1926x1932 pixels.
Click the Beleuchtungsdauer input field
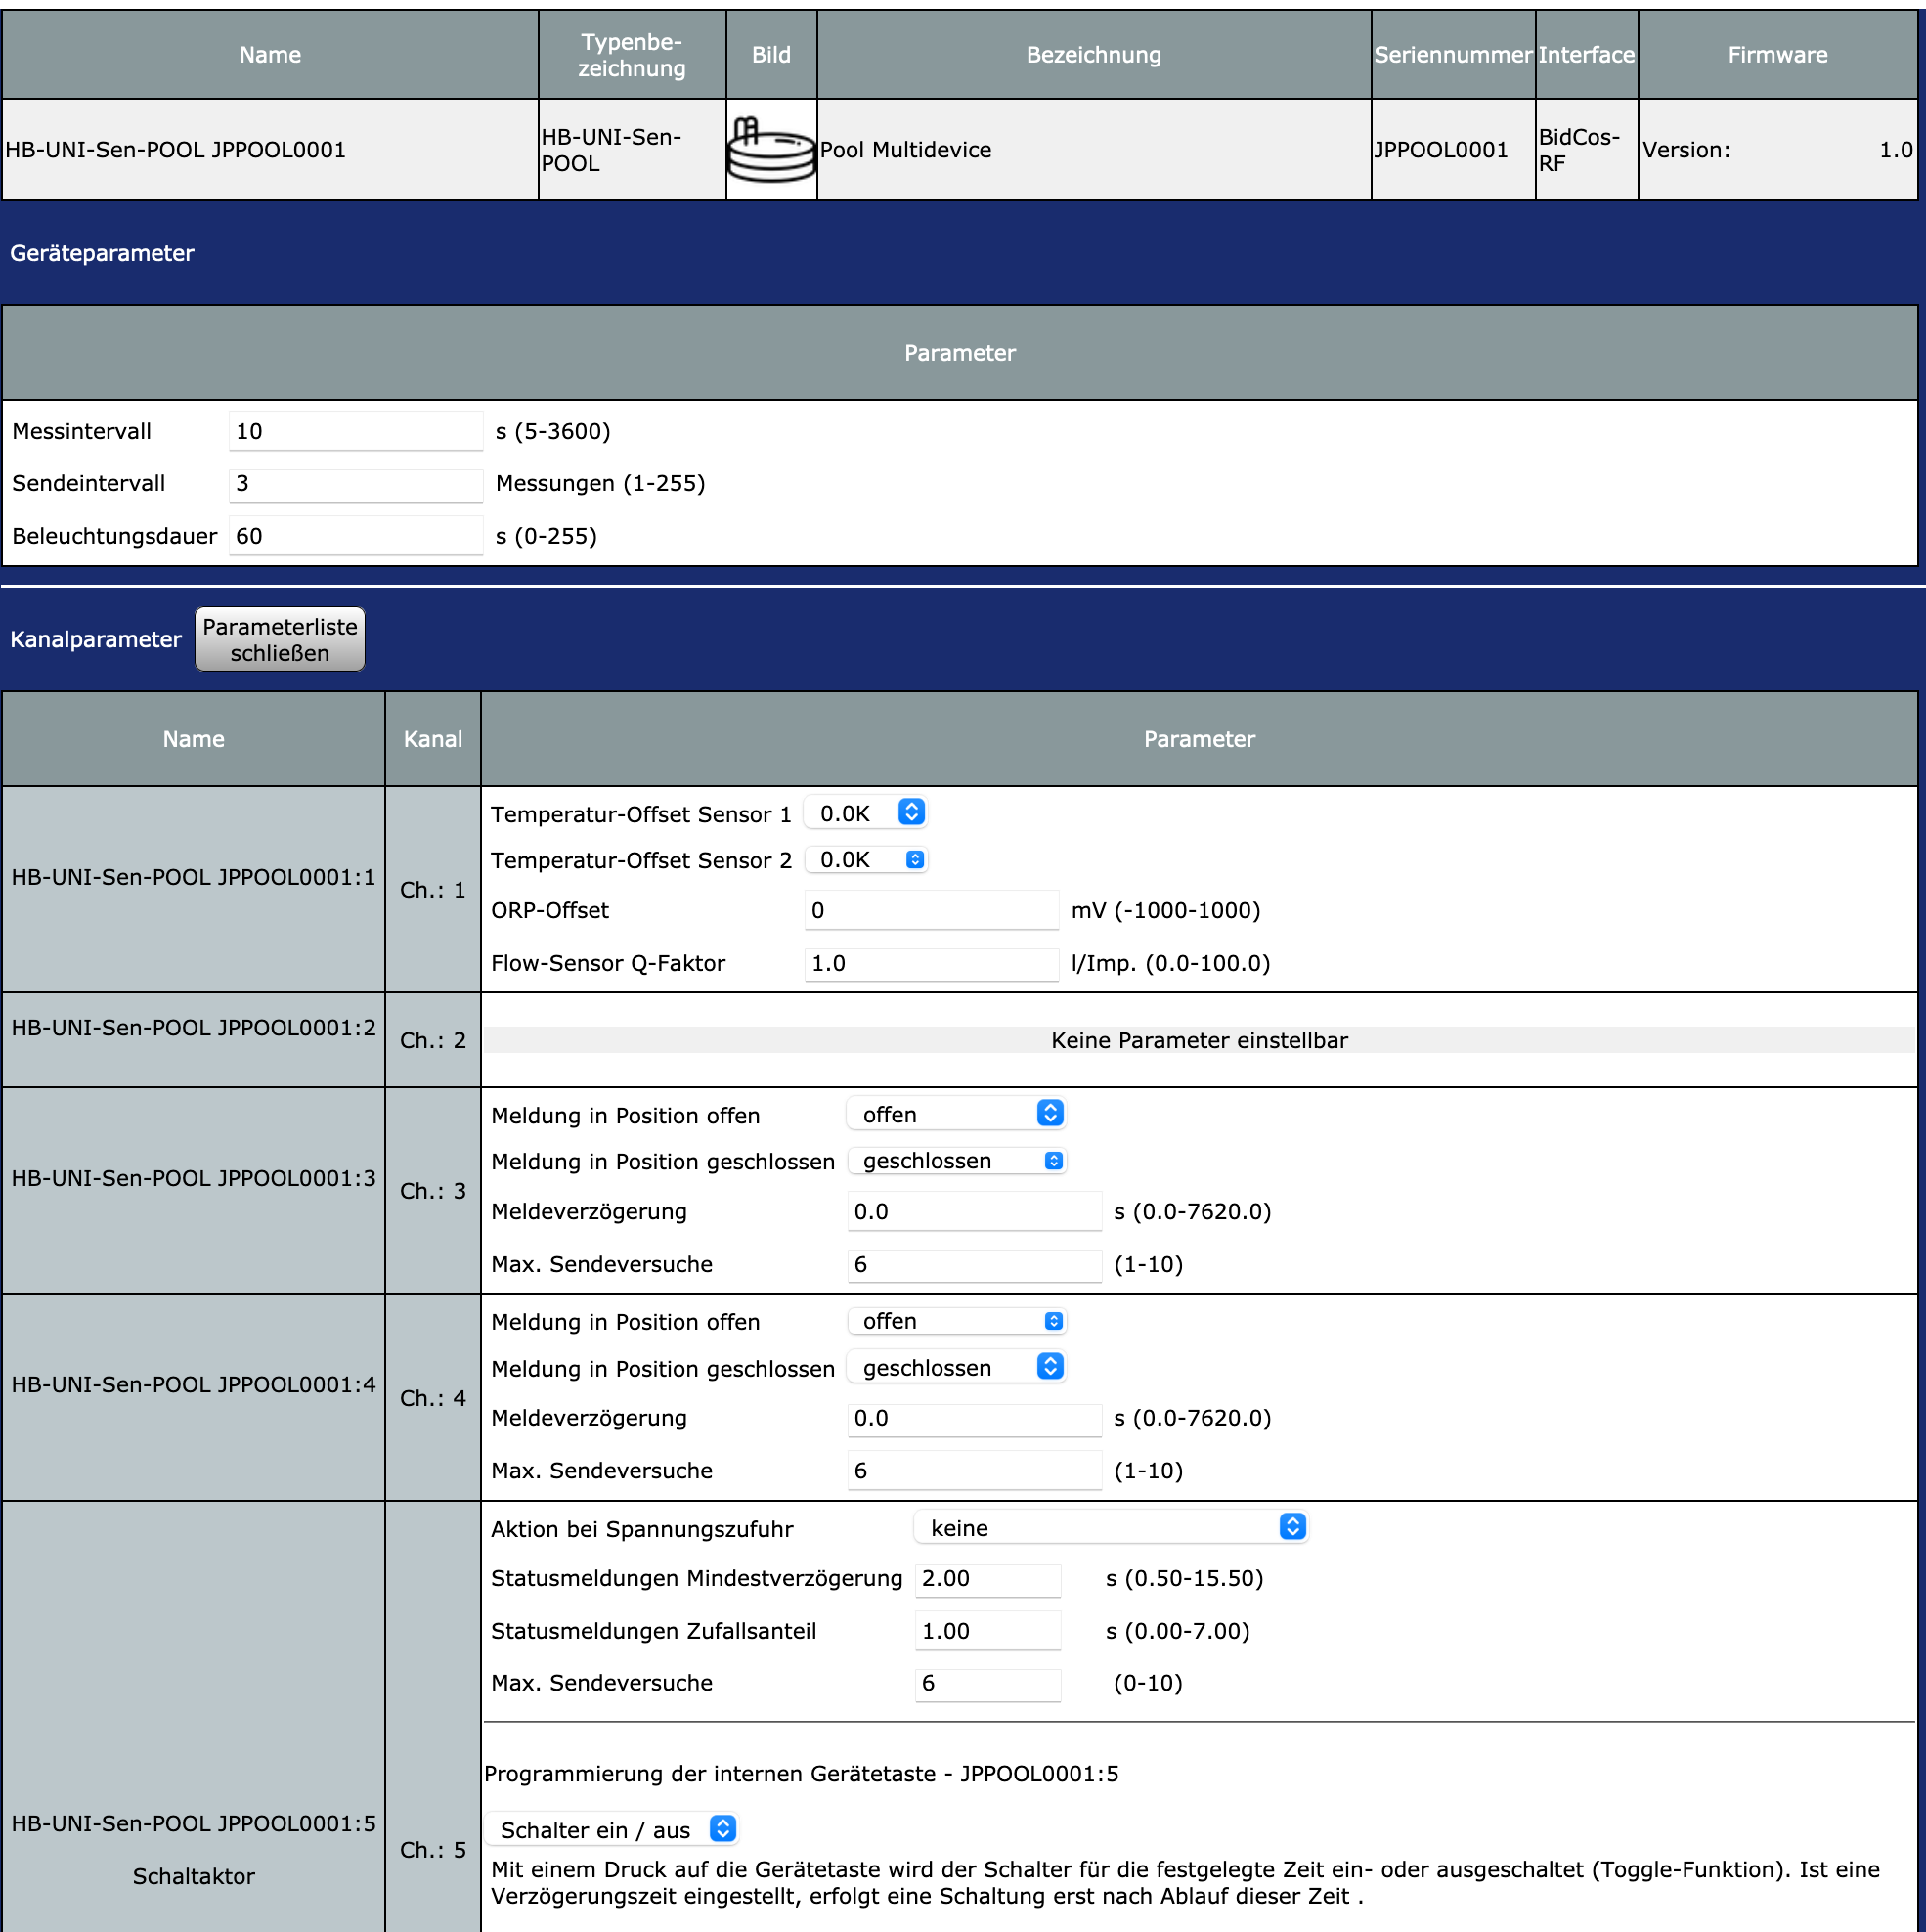355,536
